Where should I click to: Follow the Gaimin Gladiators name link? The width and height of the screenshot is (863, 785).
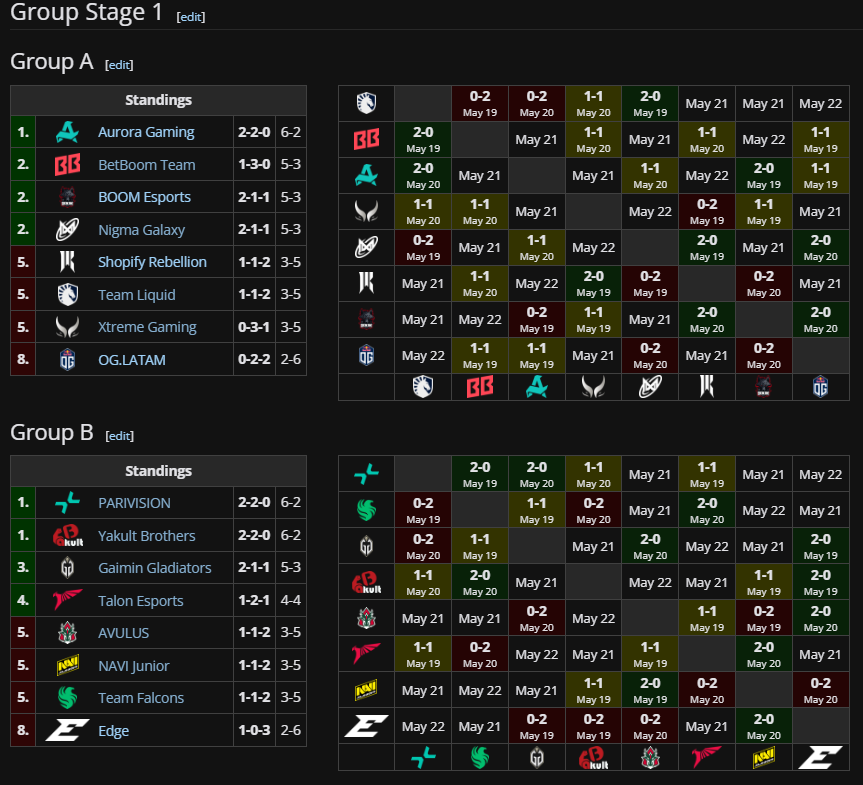coord(155,568)
